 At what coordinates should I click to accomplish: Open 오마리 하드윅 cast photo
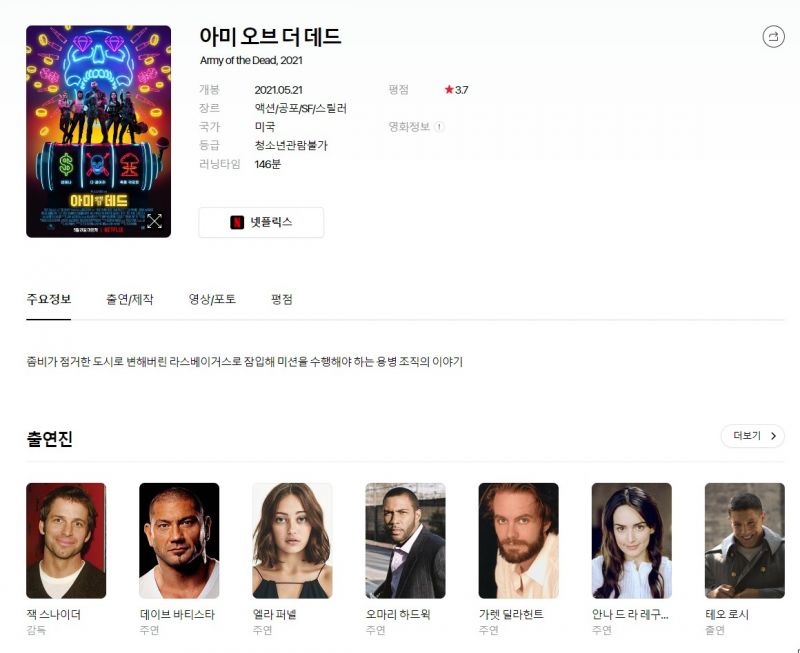[405, 540]
